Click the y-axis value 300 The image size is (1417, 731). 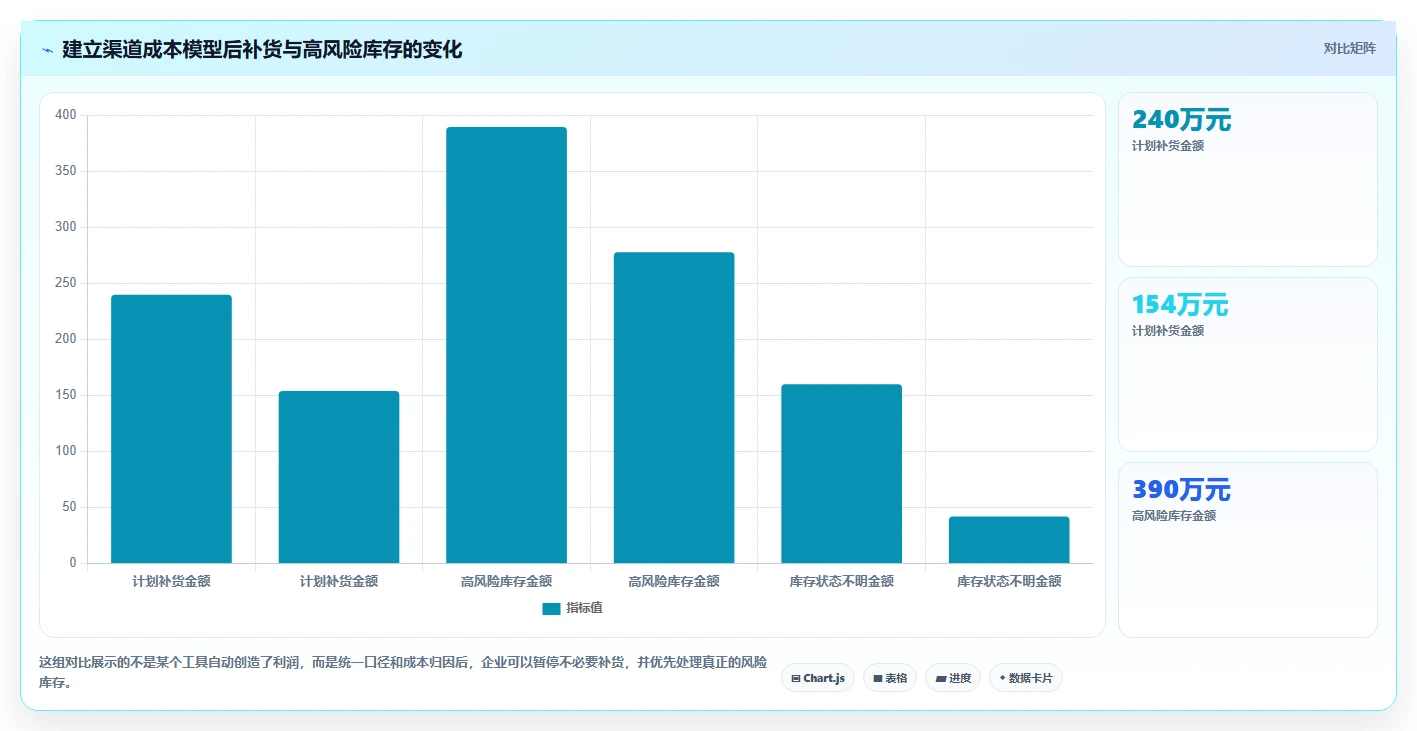[66, 227]
